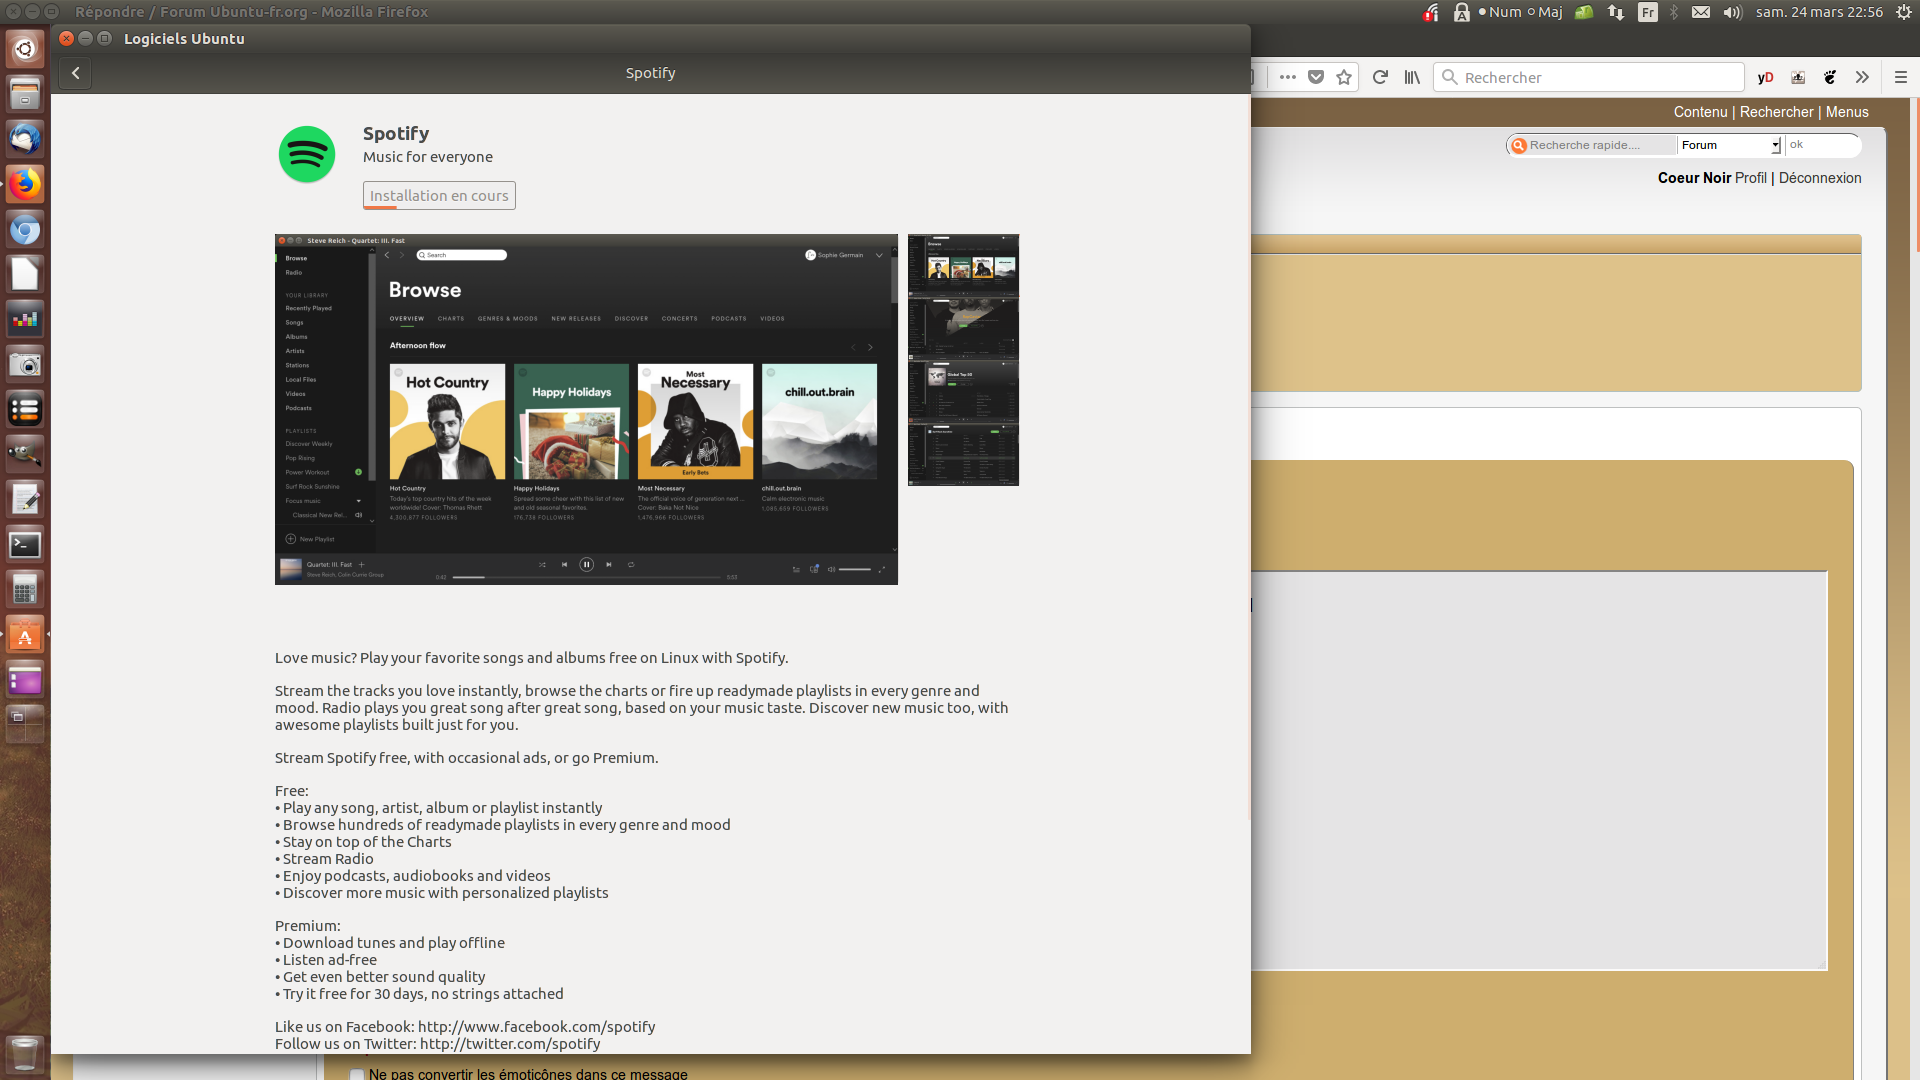Go back with the Logiciels Ubuntu arrow button
The height and width of the screenshot is (1080, 1920).
[75, 73]
